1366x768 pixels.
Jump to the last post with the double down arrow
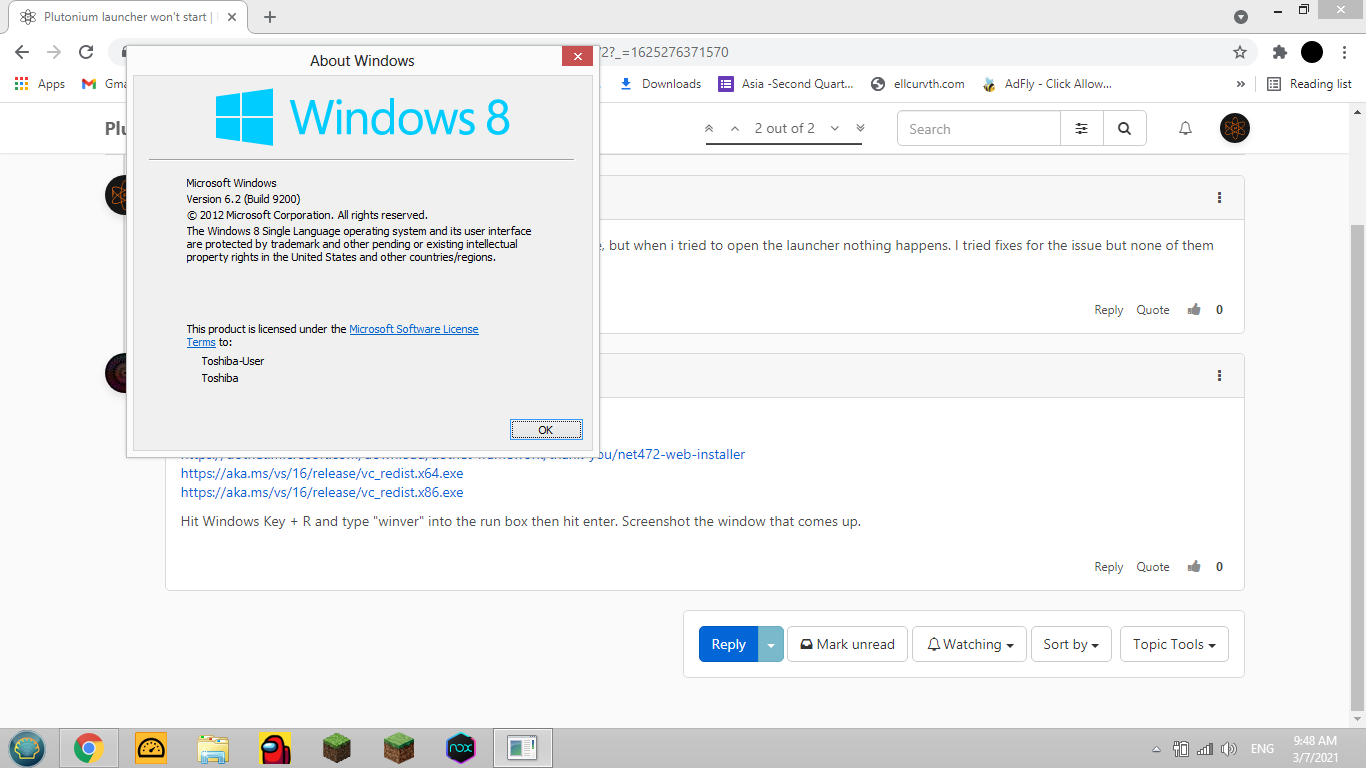(x=860, y=128)
